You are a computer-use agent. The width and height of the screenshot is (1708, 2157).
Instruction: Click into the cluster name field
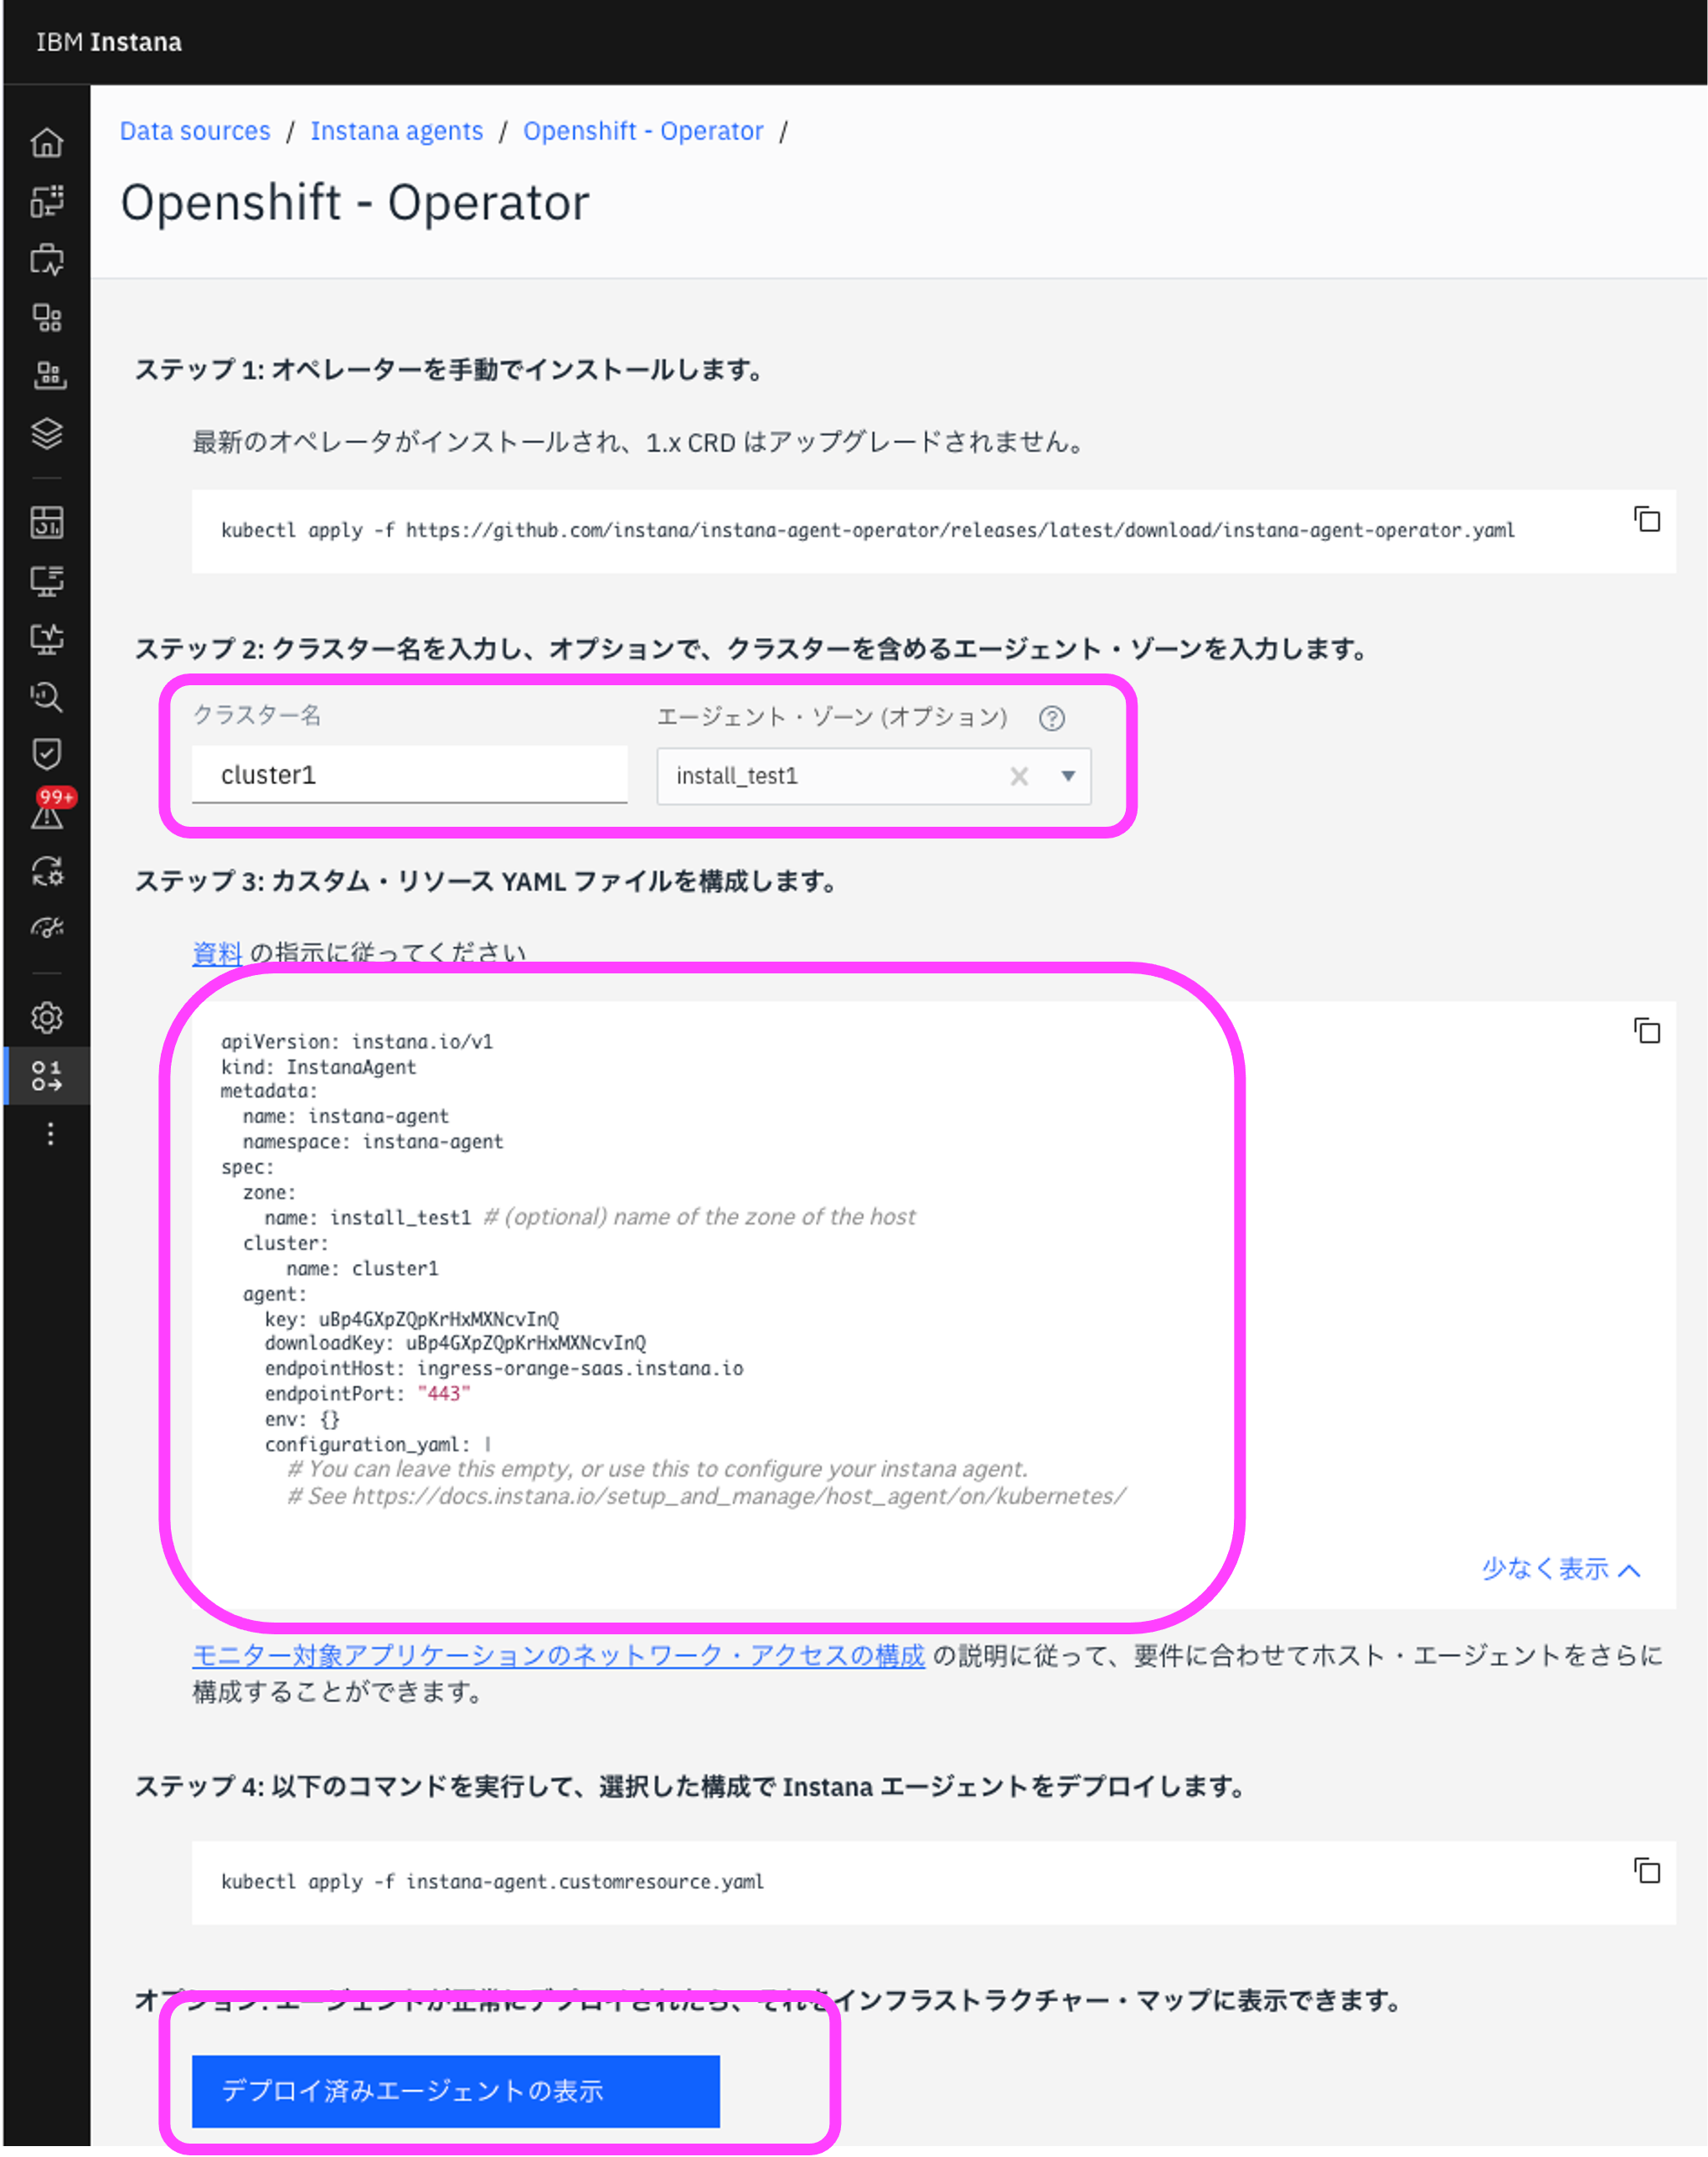coord(409,775)
